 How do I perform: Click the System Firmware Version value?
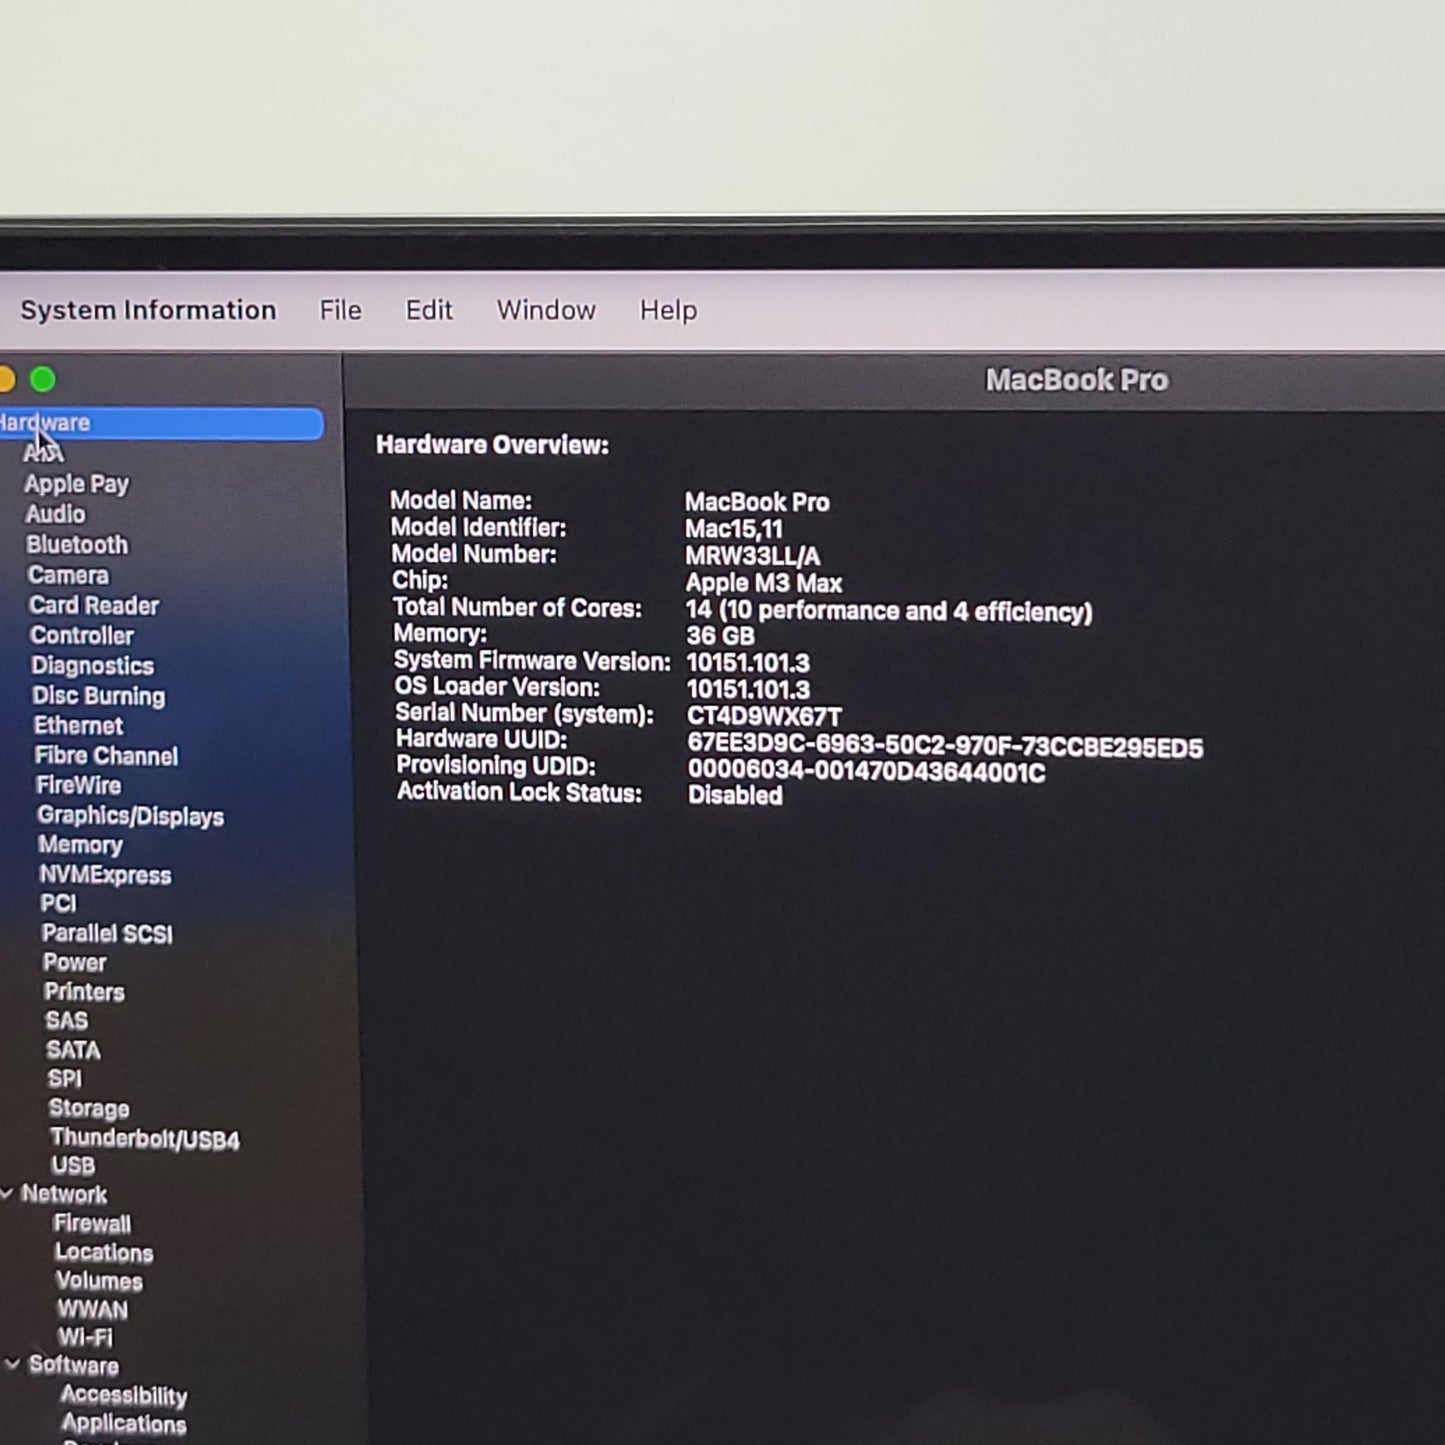748,663
